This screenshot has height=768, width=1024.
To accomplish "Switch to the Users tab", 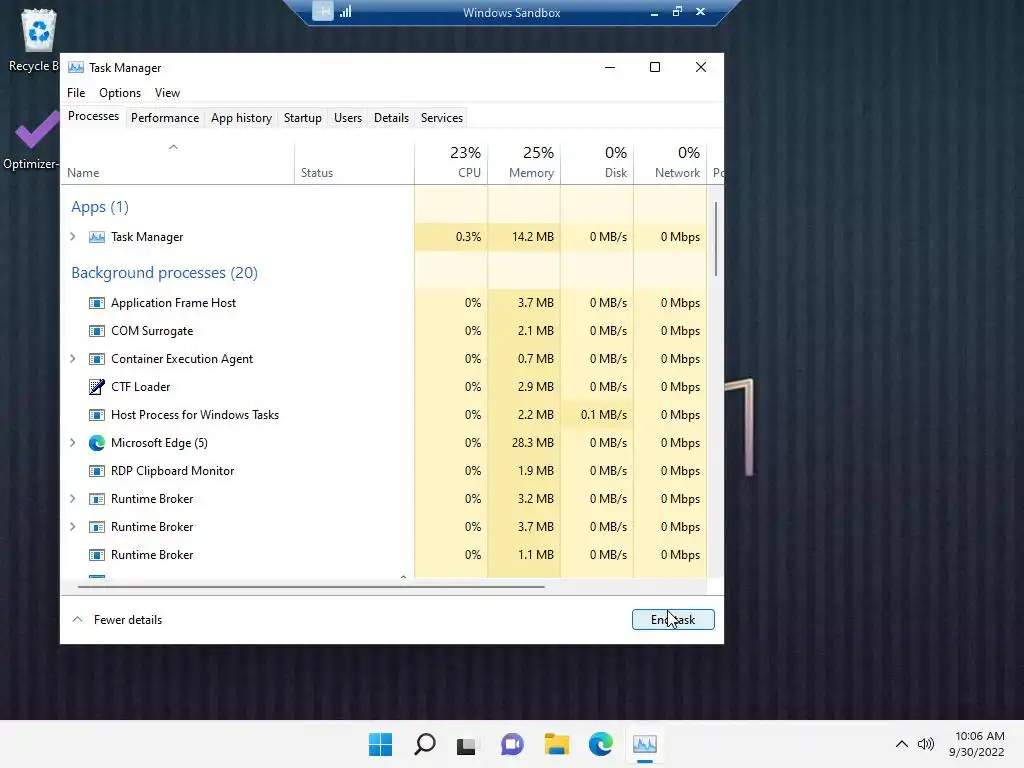I will coord(347,118).
